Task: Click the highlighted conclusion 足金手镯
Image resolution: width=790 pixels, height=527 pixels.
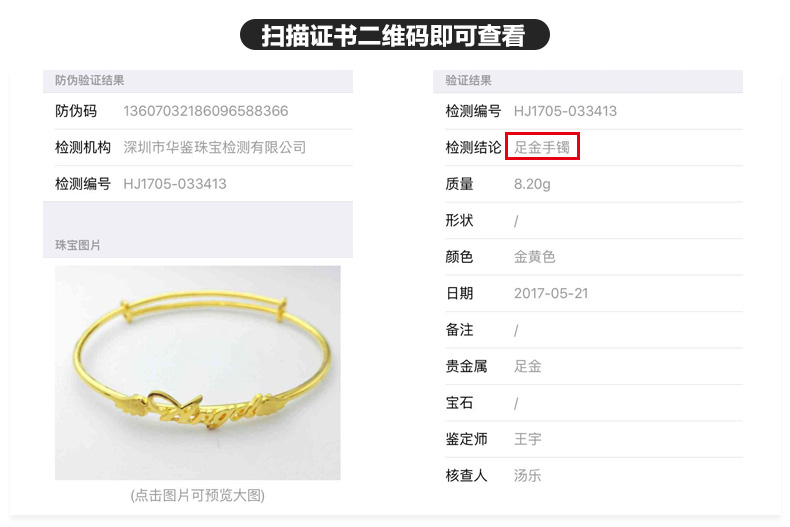Action: point(542,147)
